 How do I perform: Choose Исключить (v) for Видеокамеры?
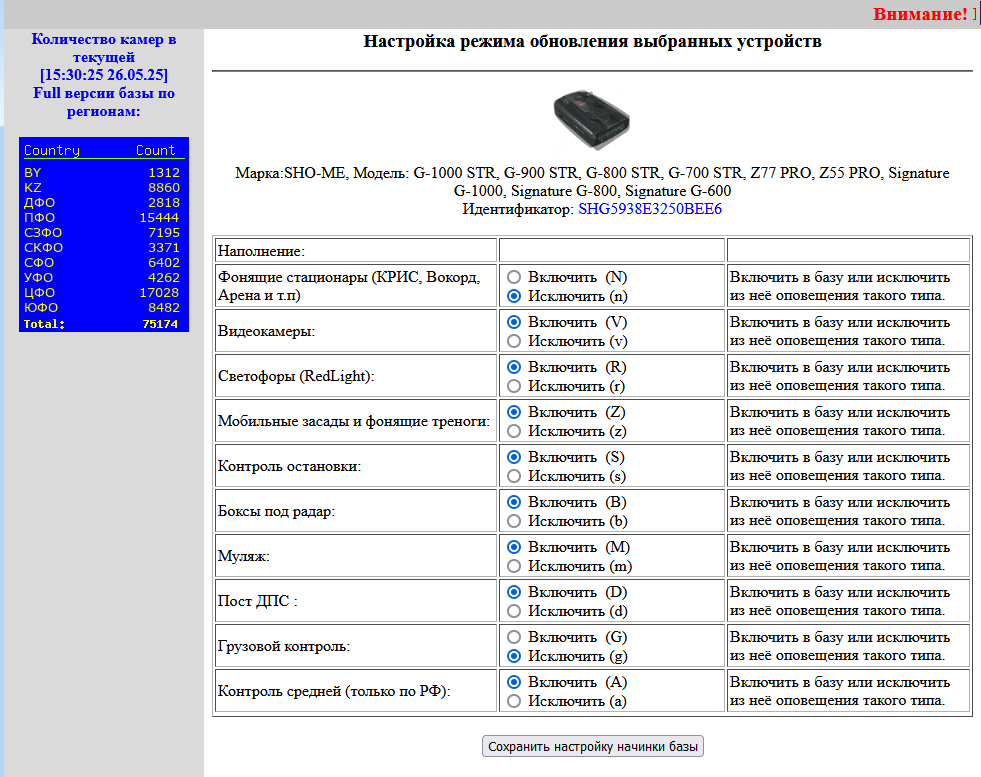coord(514,341)
